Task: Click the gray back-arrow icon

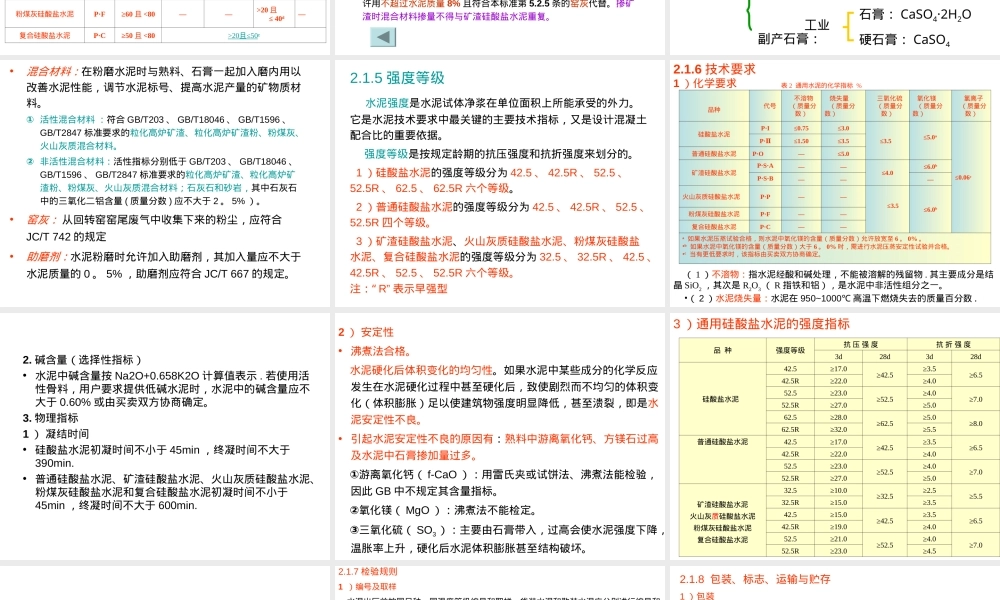Action: click(383, 37)
